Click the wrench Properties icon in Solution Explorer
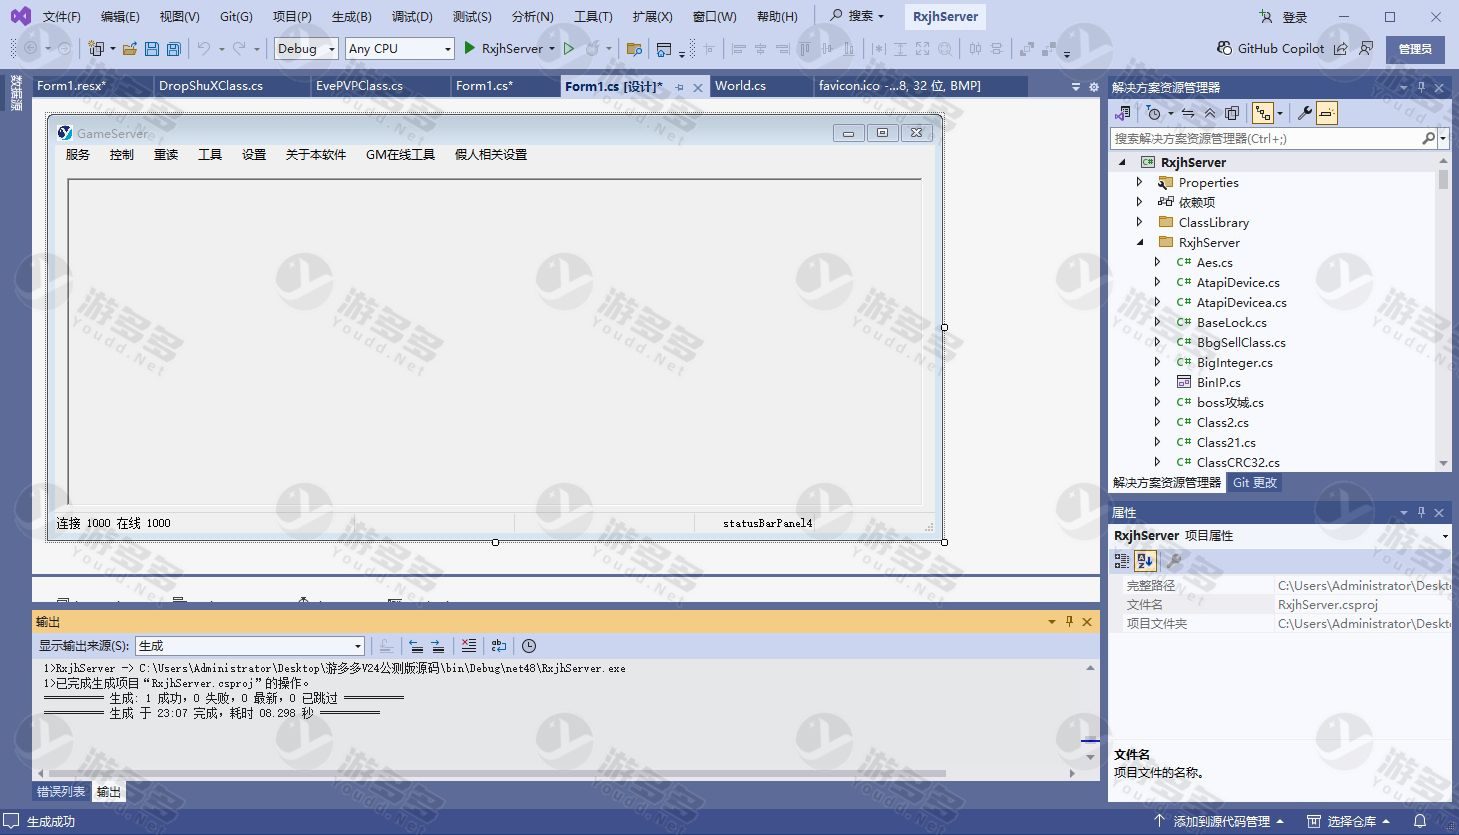 (1304, 113)
